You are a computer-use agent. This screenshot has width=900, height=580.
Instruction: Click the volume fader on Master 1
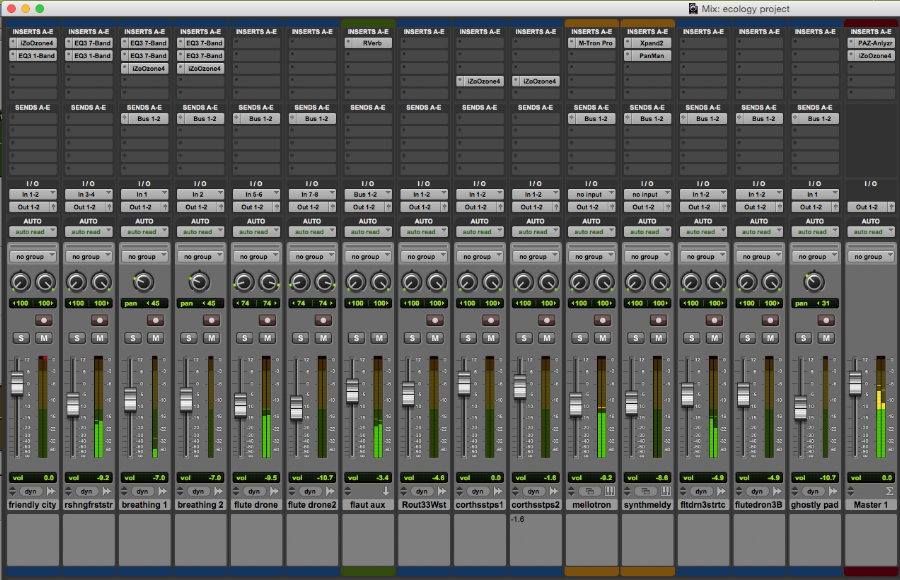coord(855,384)
